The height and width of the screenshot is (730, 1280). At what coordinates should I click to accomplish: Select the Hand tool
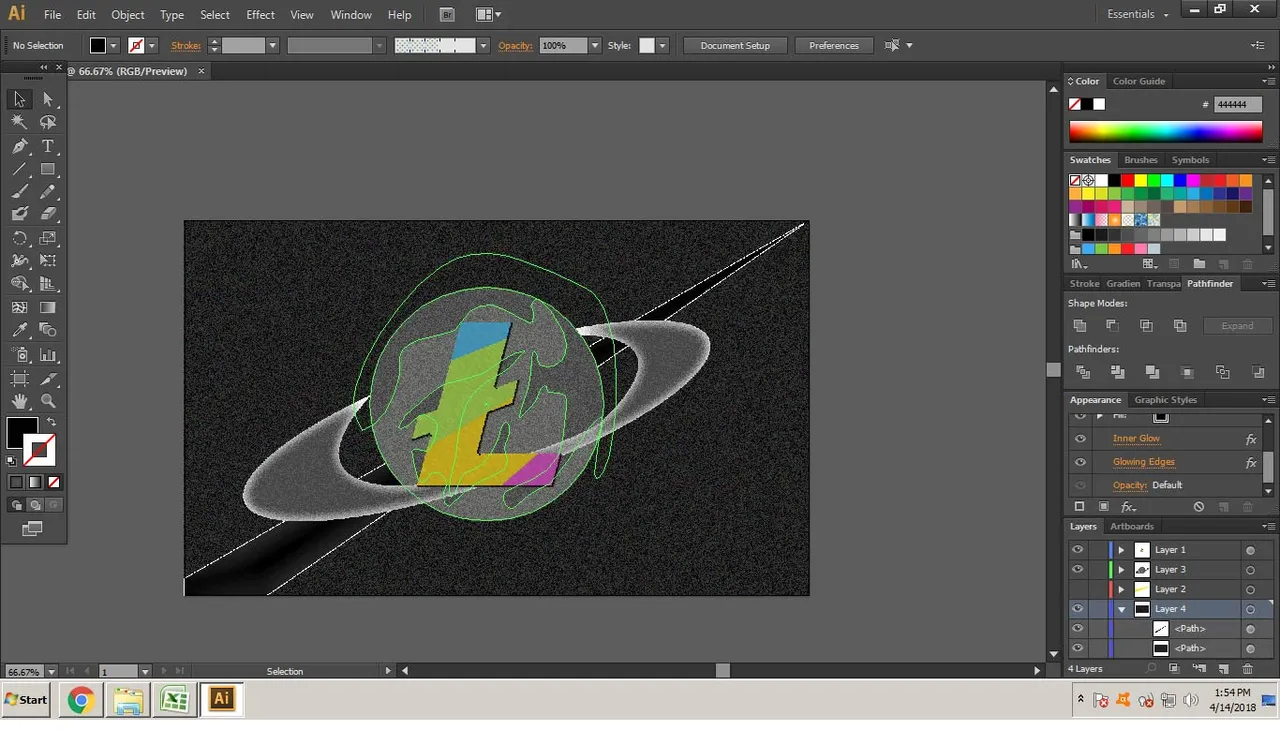click(19, 402)
